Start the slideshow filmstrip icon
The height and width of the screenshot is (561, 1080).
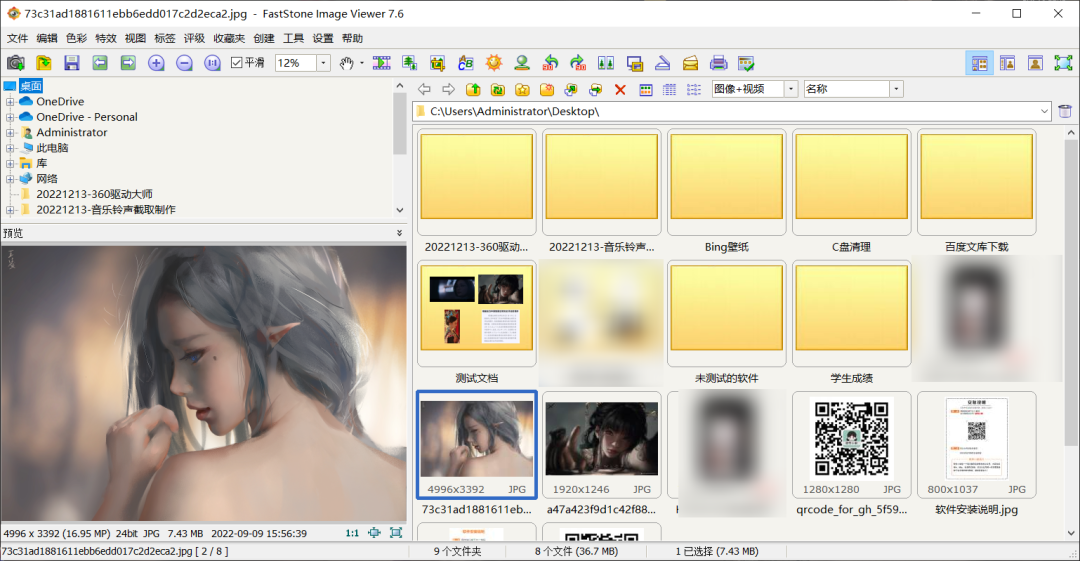point(382,63)
